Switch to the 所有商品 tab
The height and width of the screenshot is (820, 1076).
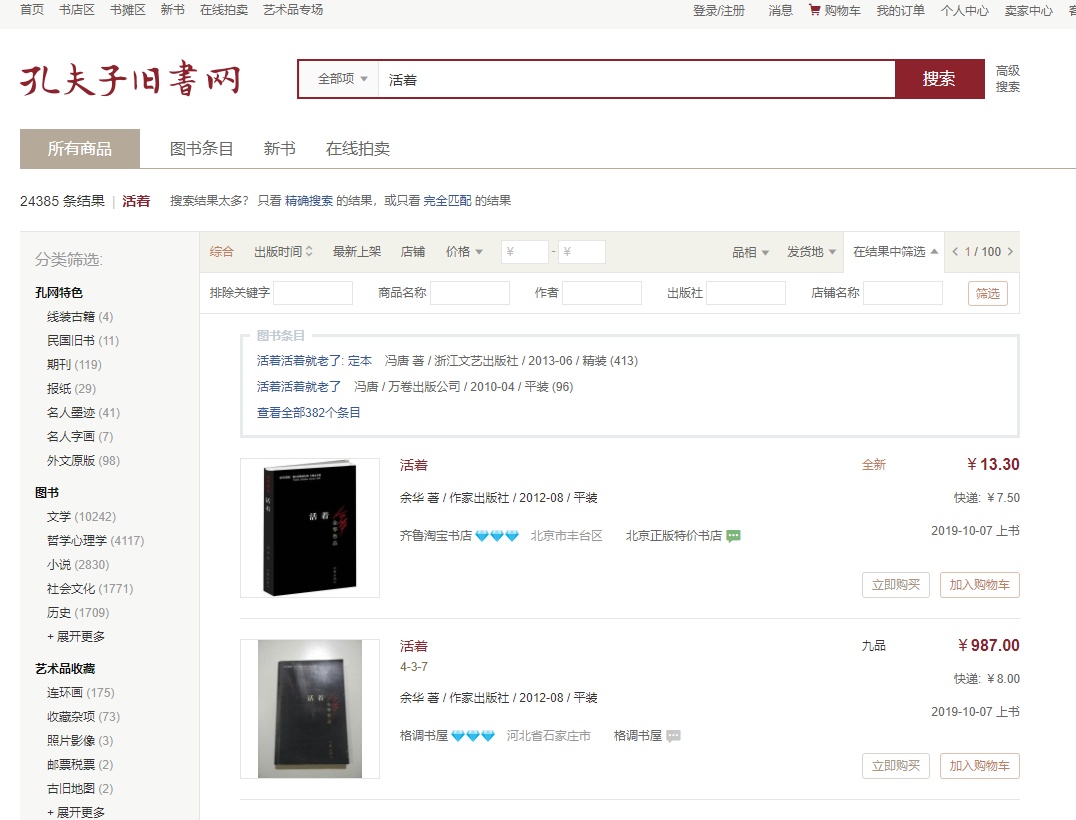(80, 148)
